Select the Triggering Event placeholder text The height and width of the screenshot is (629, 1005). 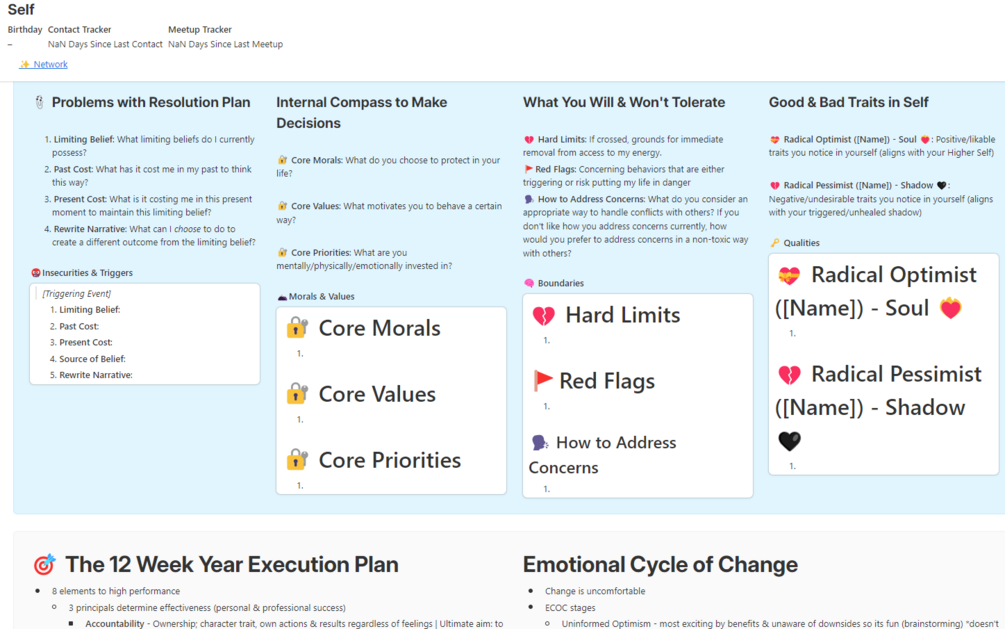76,294
